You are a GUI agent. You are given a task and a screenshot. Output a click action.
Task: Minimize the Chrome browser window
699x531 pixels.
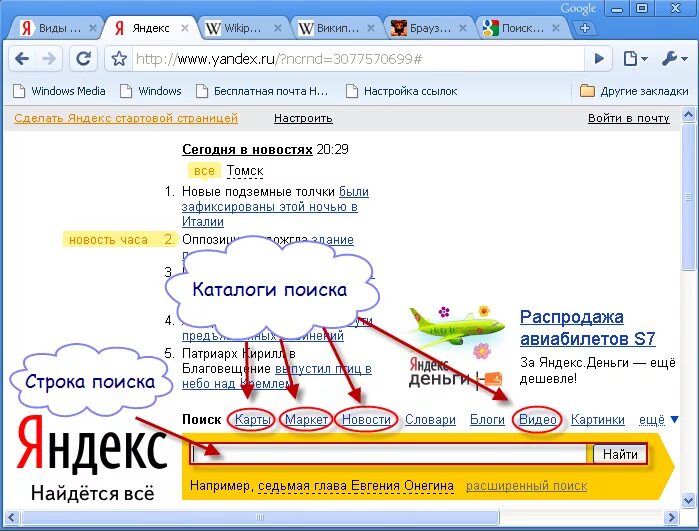click(617, 8)
